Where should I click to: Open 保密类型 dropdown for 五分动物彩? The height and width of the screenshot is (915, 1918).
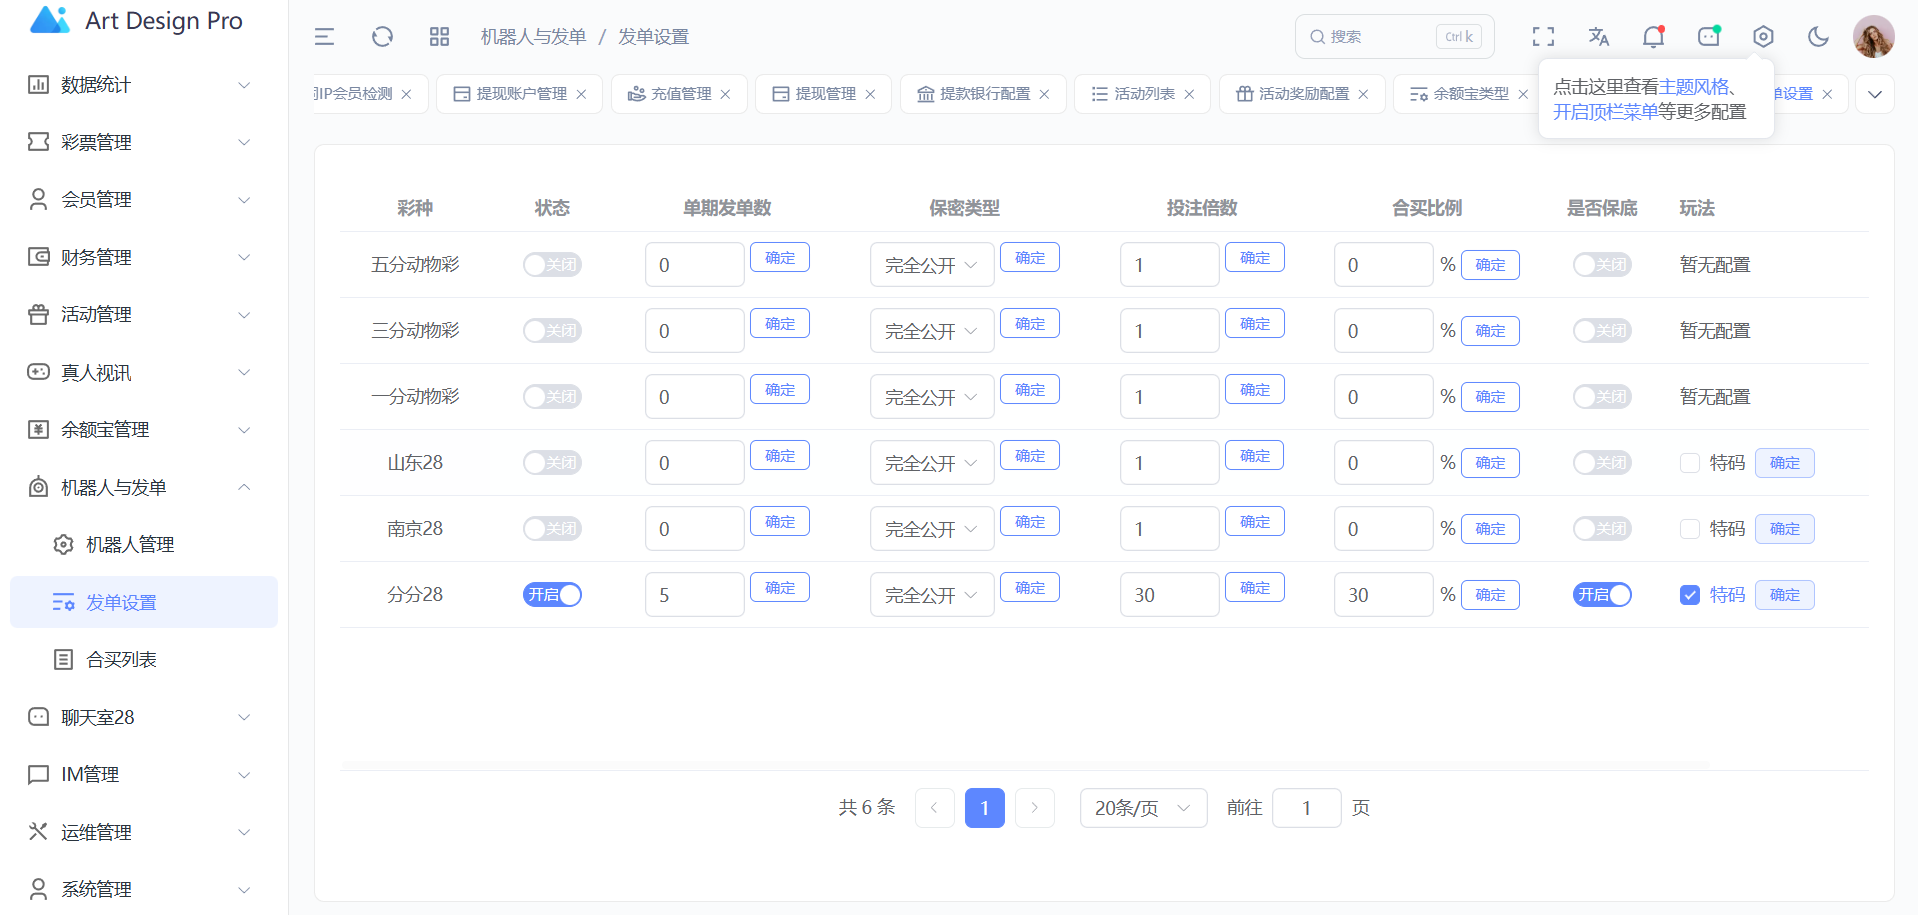point(931,265)
